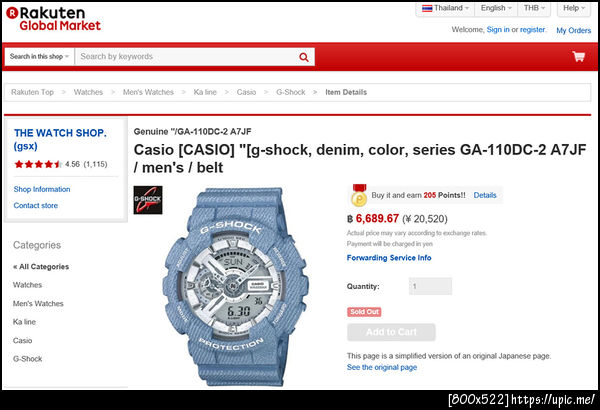This screenshot has height=410, width=600.
Task: Click the search by keywords field
Action: [188, 57]
